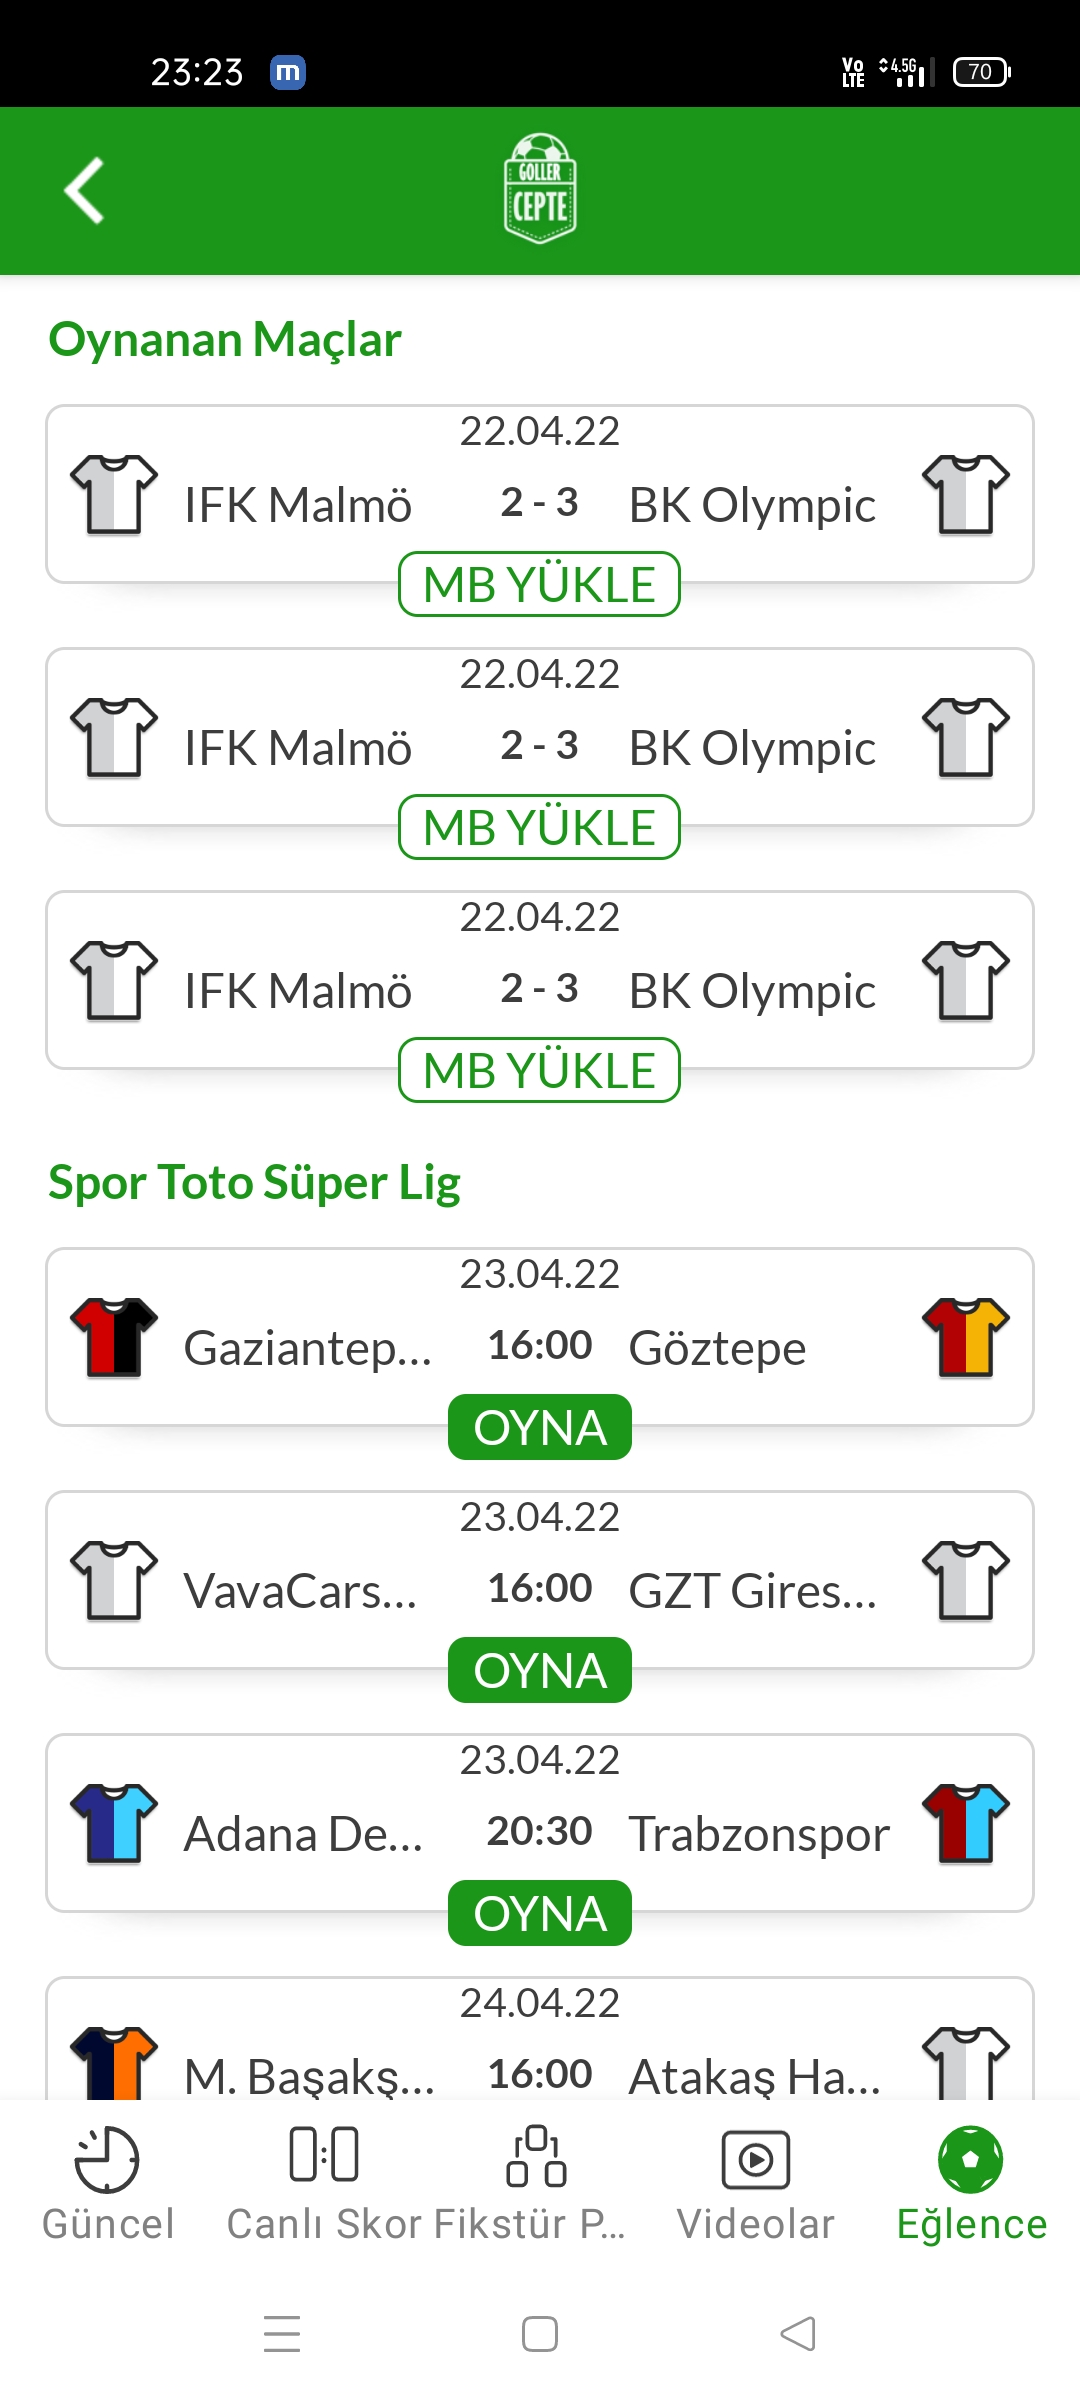Tap Trabzonspor's maroon and blue jersey icon
This screenshot has width=1080, height=2400.
pos(966,1824)
